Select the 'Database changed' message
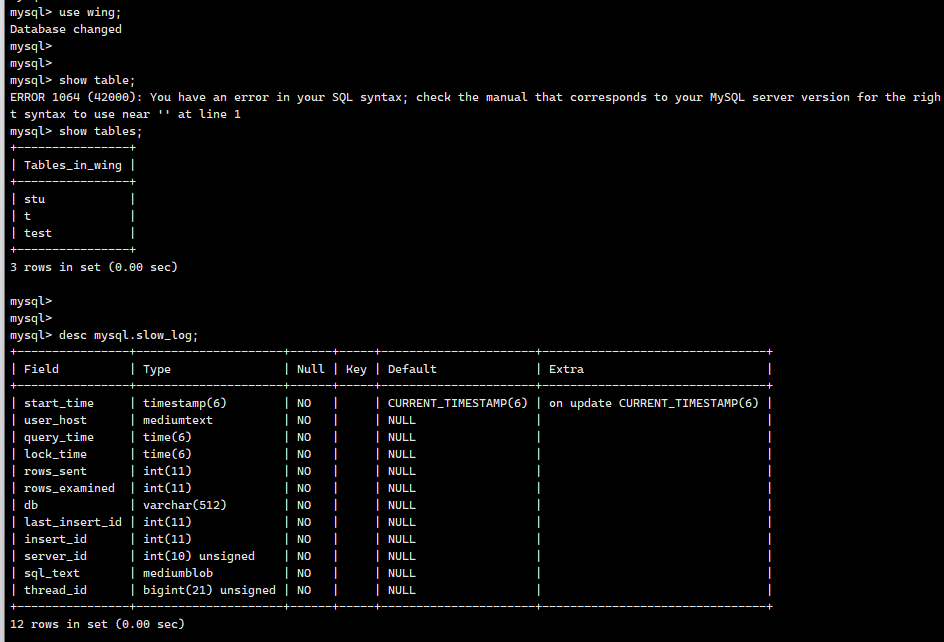 click(x=66, y=29)
